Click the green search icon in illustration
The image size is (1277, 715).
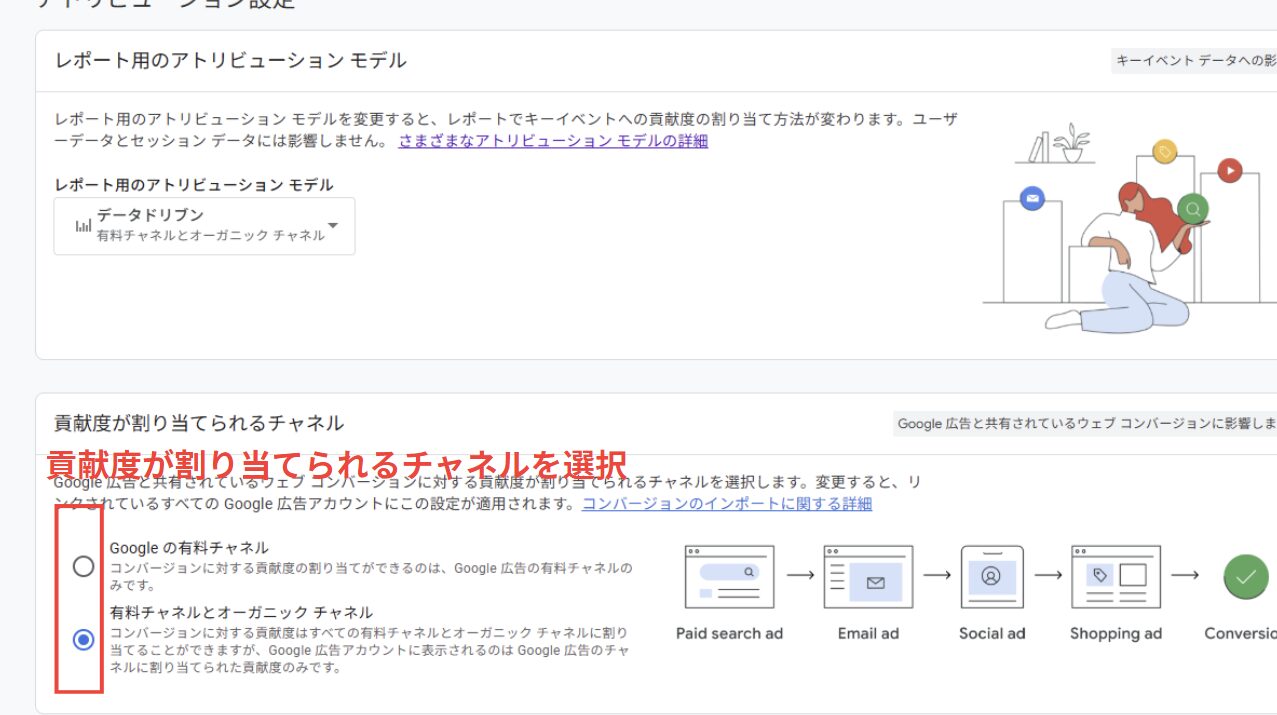1192,209
